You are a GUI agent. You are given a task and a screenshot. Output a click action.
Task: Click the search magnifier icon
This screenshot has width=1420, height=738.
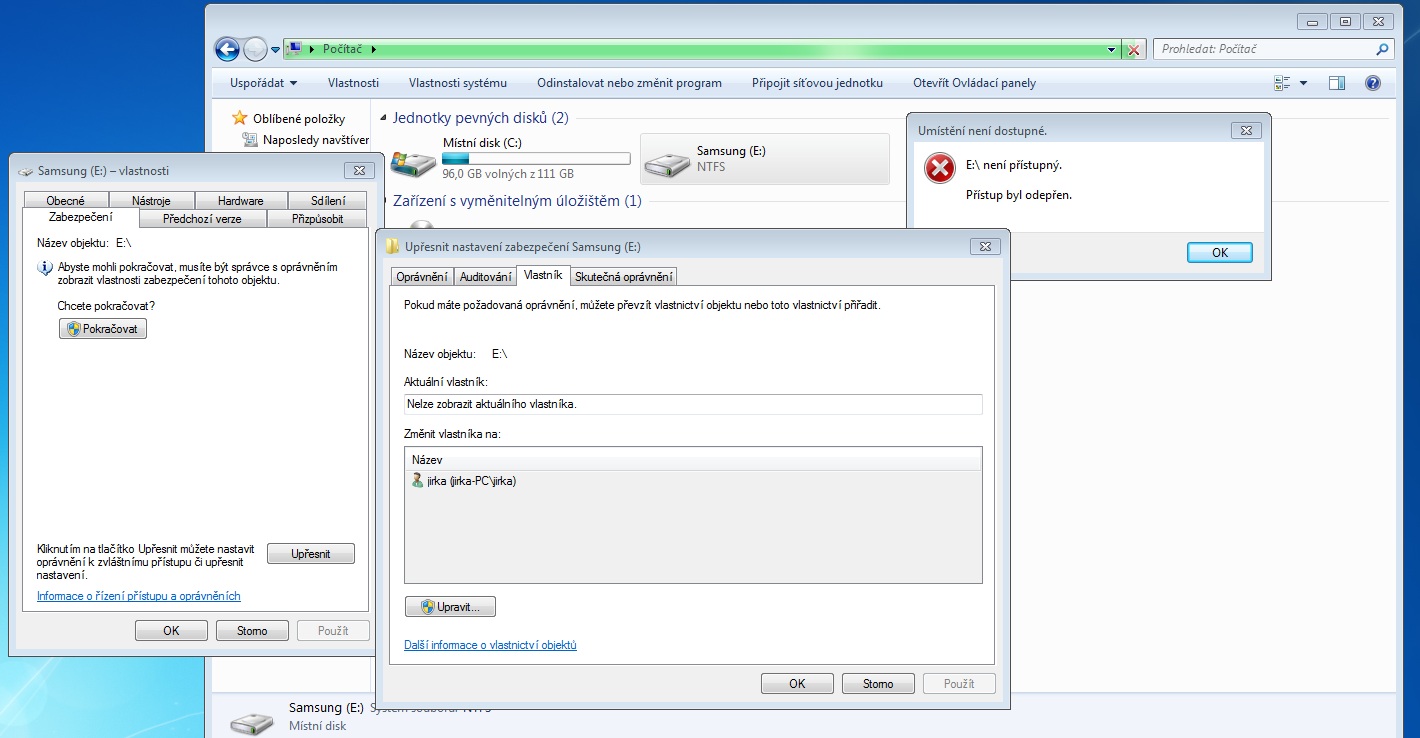1382,48
